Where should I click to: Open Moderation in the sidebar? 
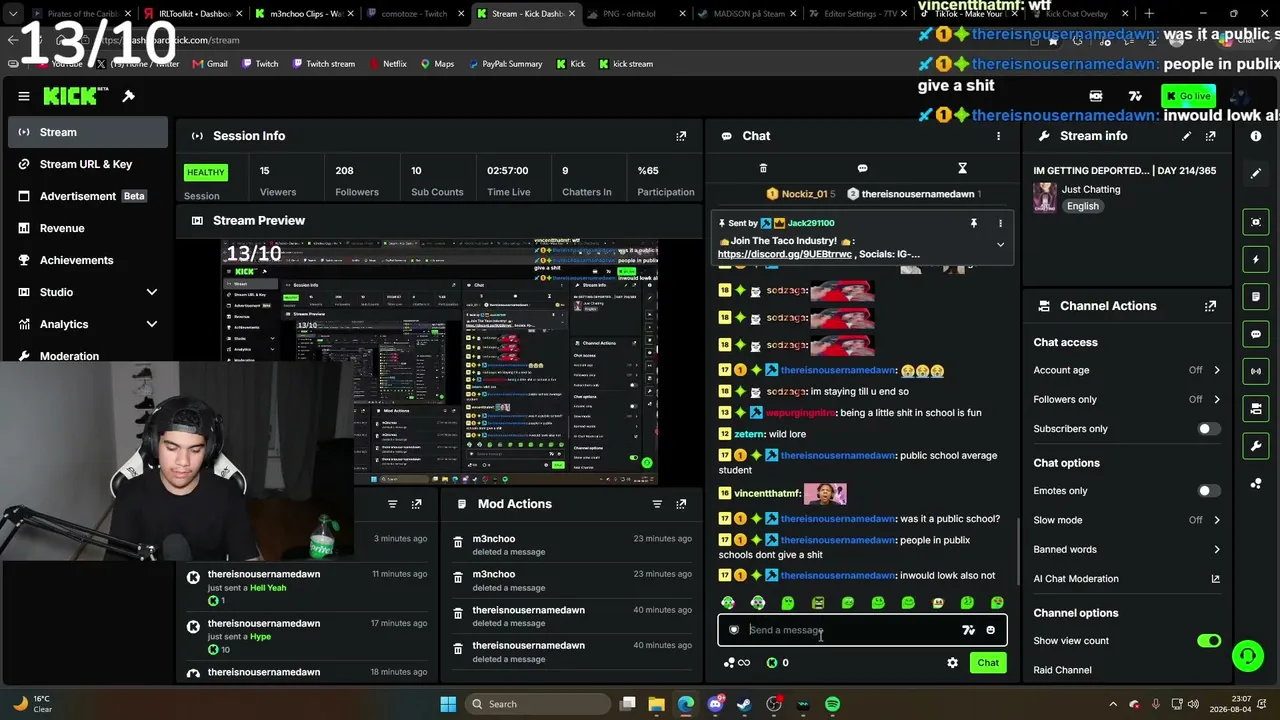pyautogui.click(x=88, y=355)
